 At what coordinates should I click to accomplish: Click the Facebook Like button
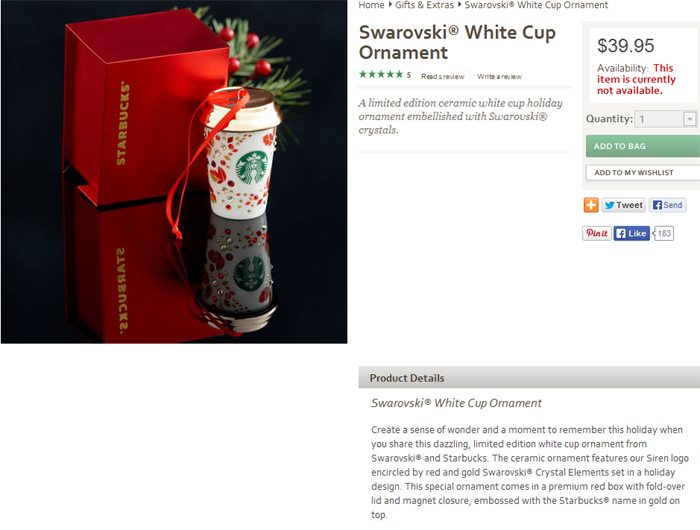(x=632, y=233)
